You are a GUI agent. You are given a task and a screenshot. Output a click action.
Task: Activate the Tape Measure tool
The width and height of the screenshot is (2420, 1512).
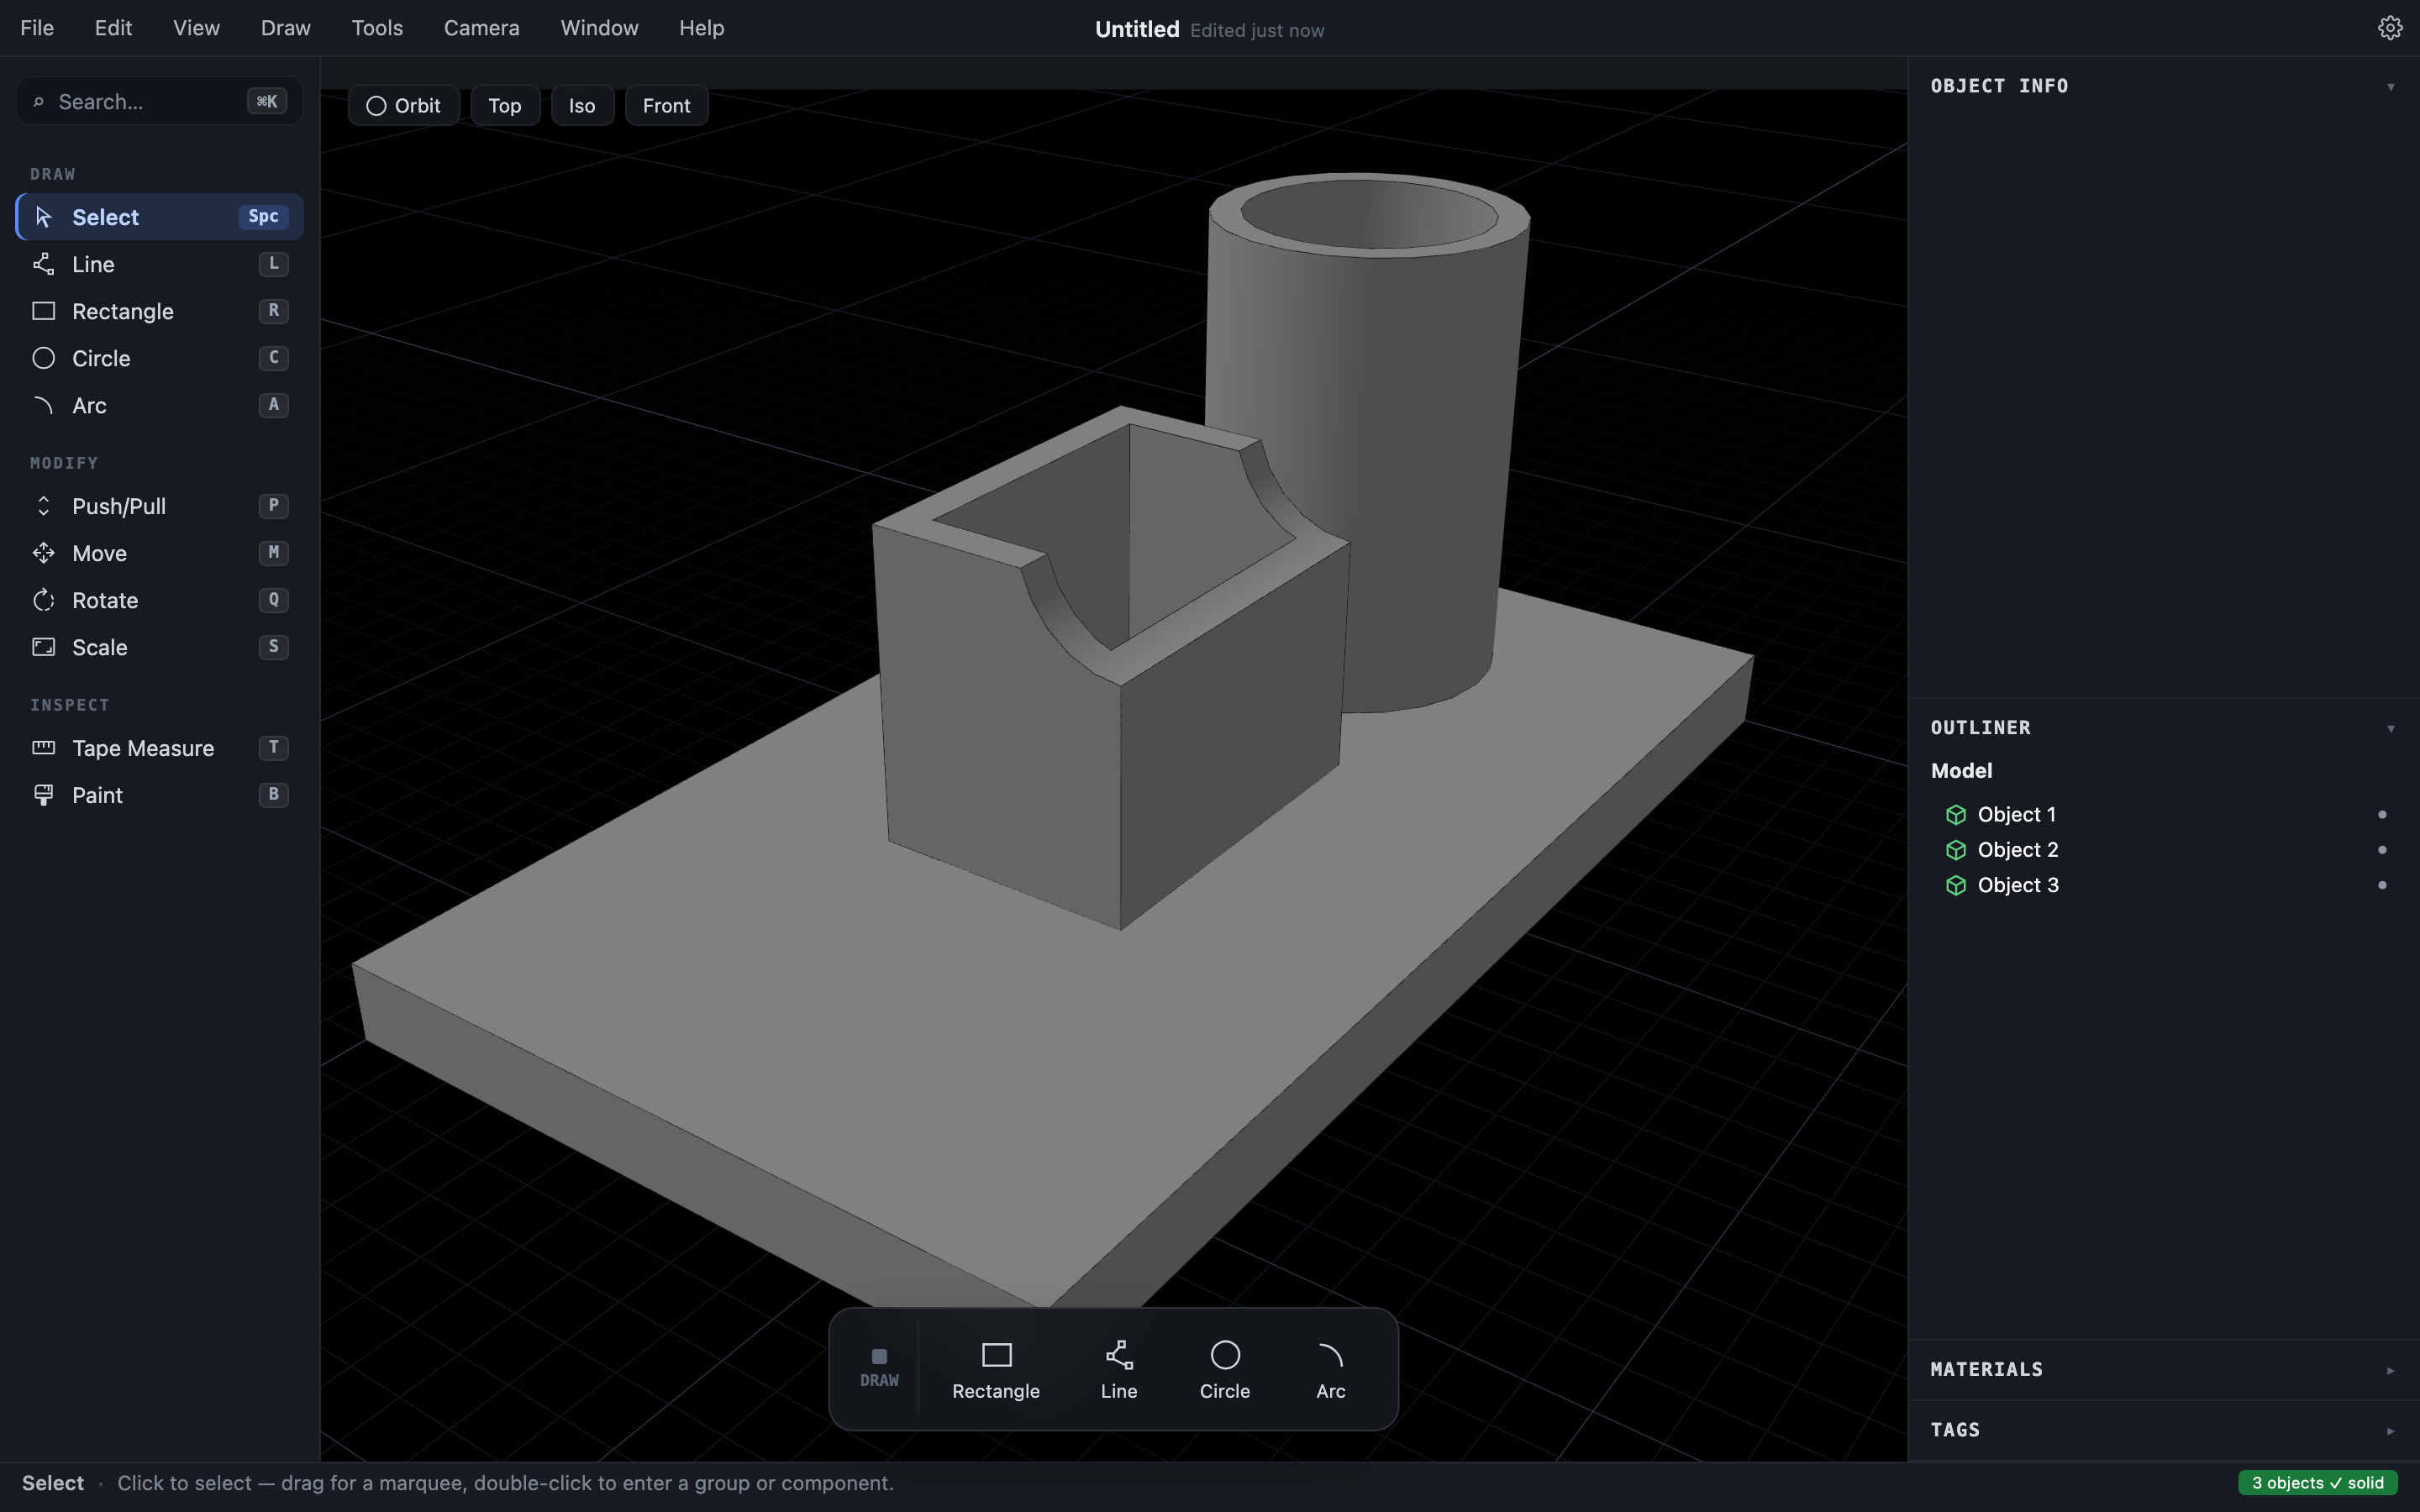point(160,748)
